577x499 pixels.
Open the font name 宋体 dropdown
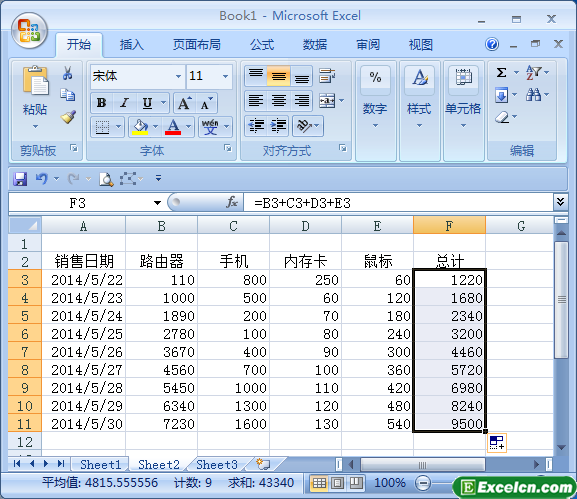(x=178, y=77)
